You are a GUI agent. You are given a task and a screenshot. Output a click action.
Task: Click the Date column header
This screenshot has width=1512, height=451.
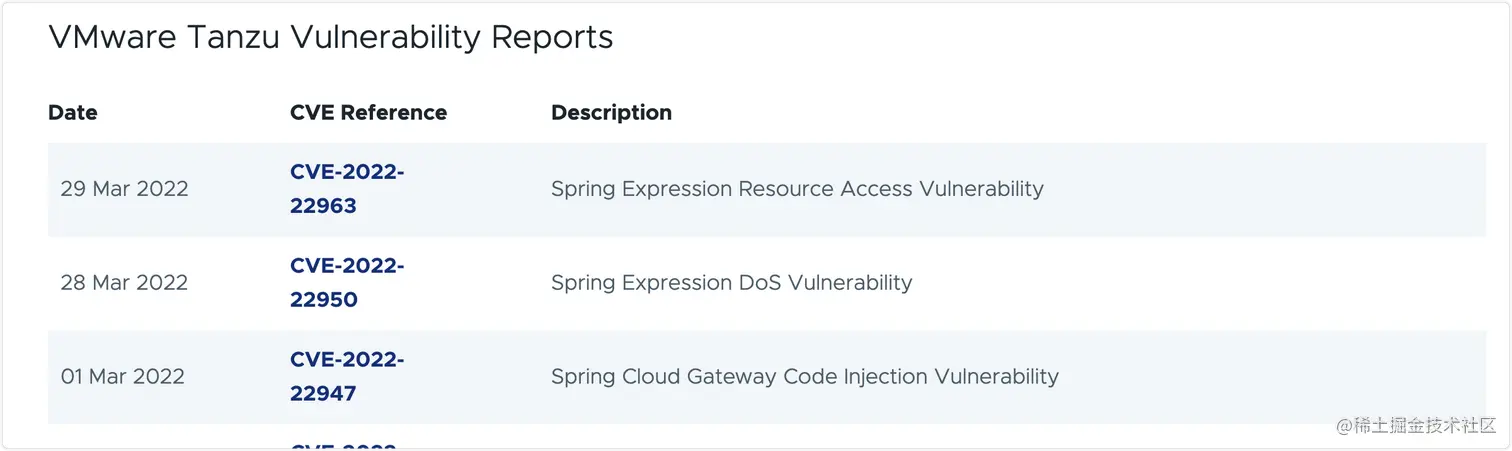pos(73,113)
